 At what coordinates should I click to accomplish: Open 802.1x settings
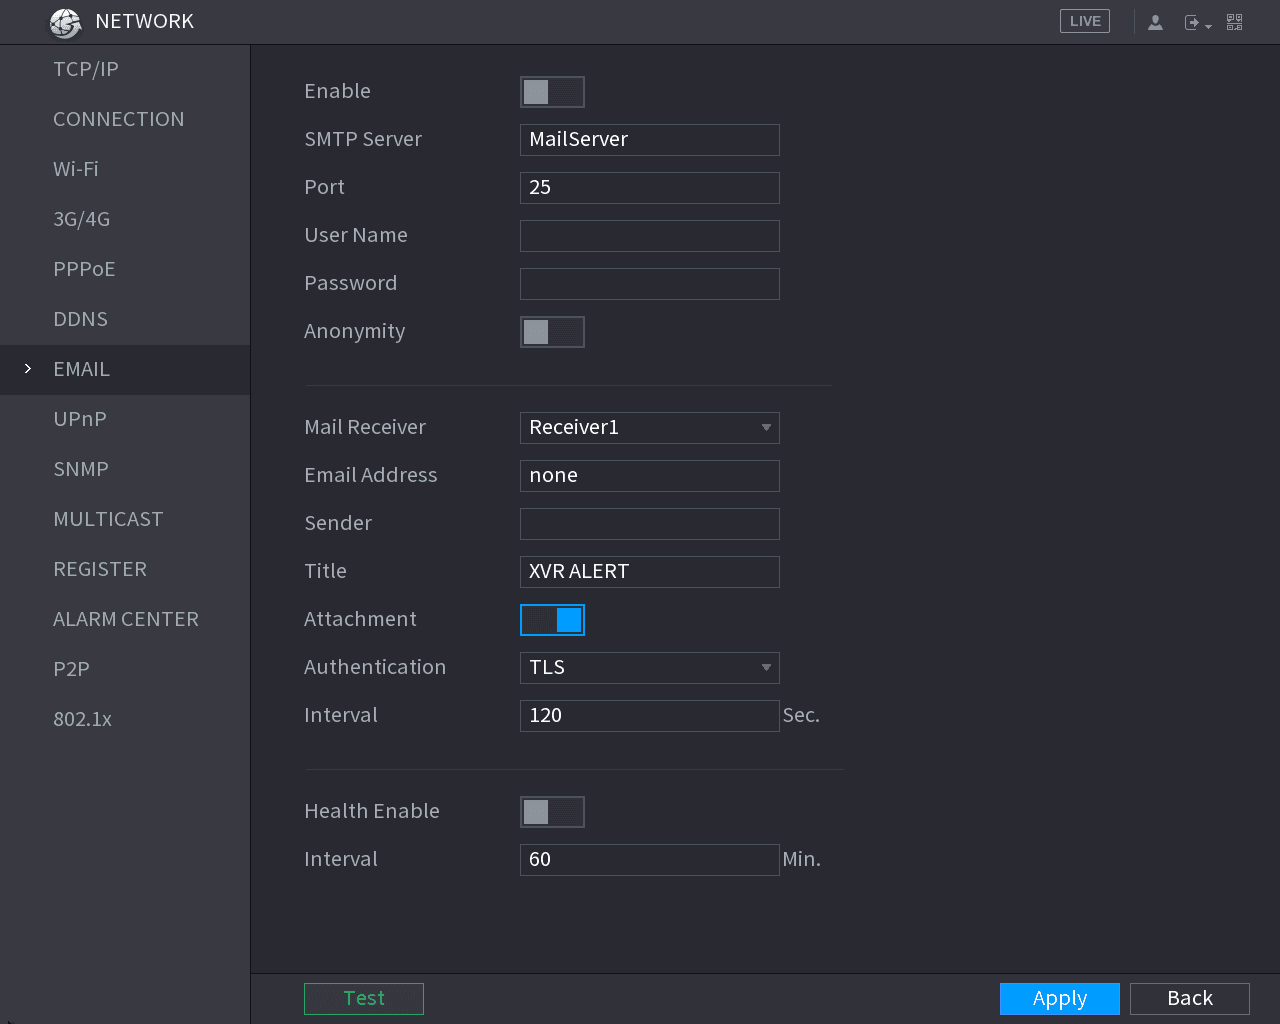click(125, 719)
